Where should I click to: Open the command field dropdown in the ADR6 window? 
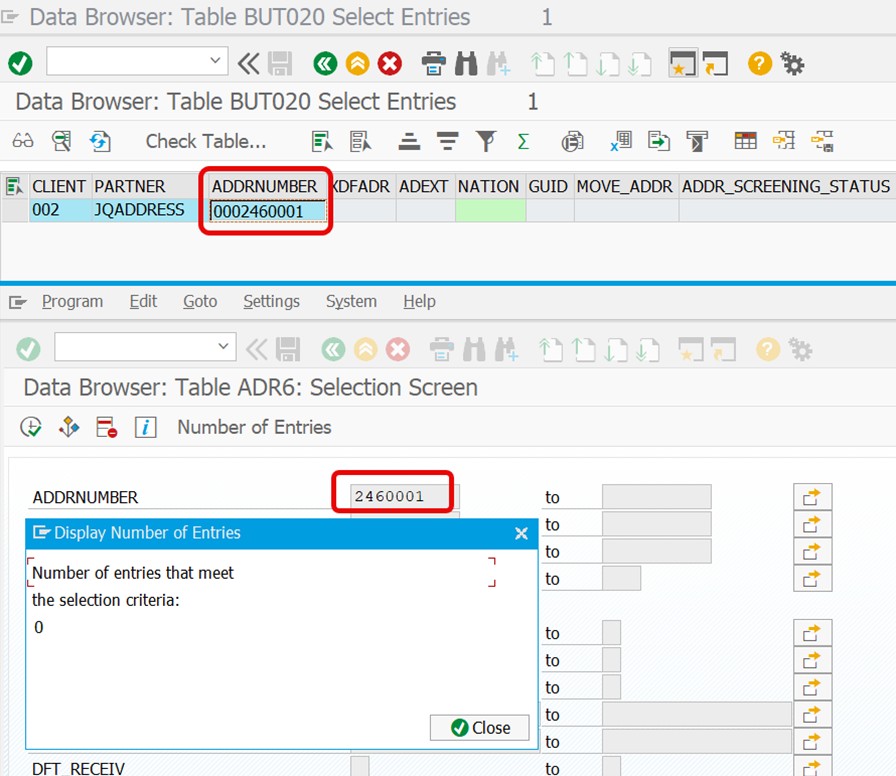coord(223,346)
